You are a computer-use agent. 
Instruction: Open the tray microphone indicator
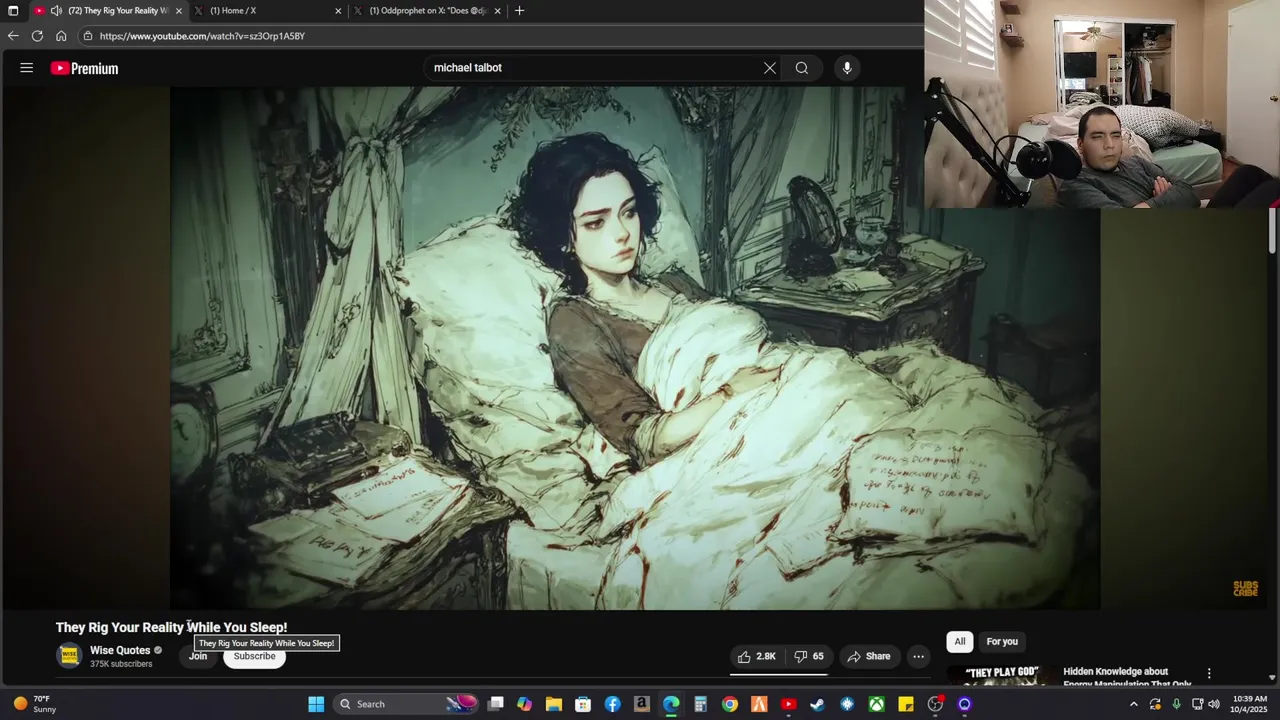(x=1176, y=704)
